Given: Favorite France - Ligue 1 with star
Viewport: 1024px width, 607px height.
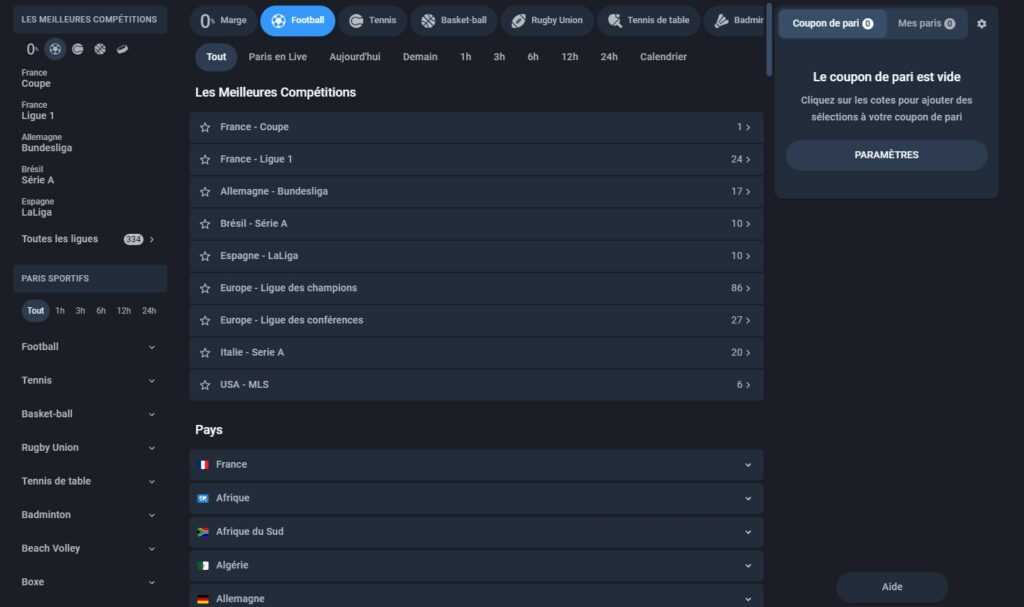Looking at the screenshot, I should pyautogui.click(x=205, y=160).
